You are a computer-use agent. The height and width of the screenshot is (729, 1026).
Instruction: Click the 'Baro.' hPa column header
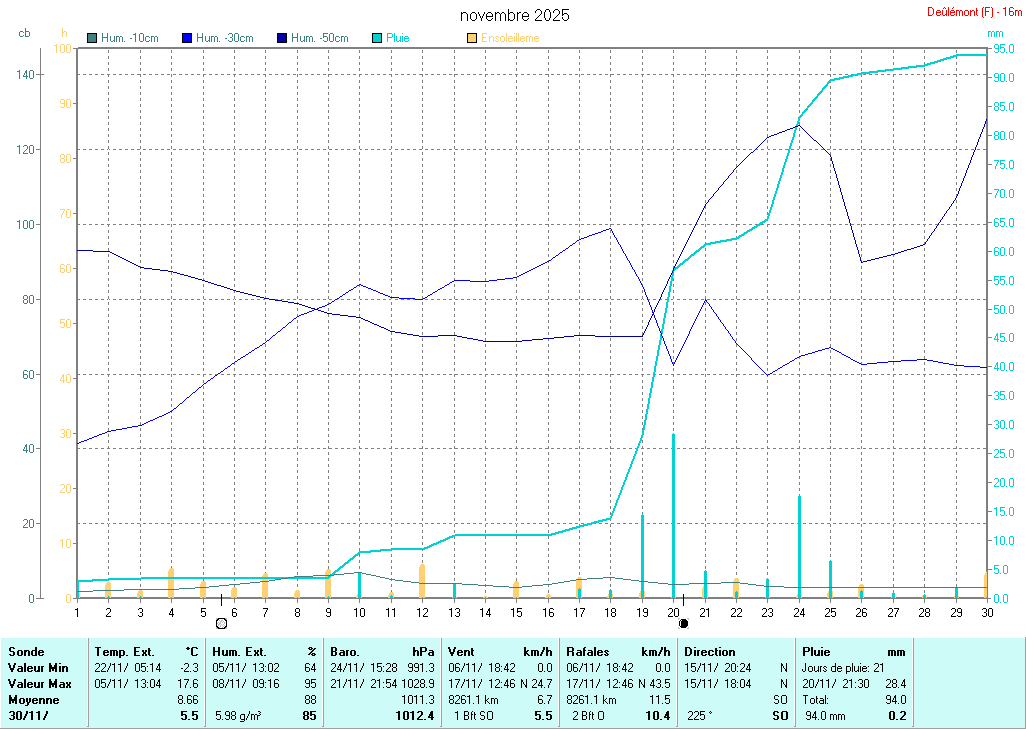click(347, 651)
